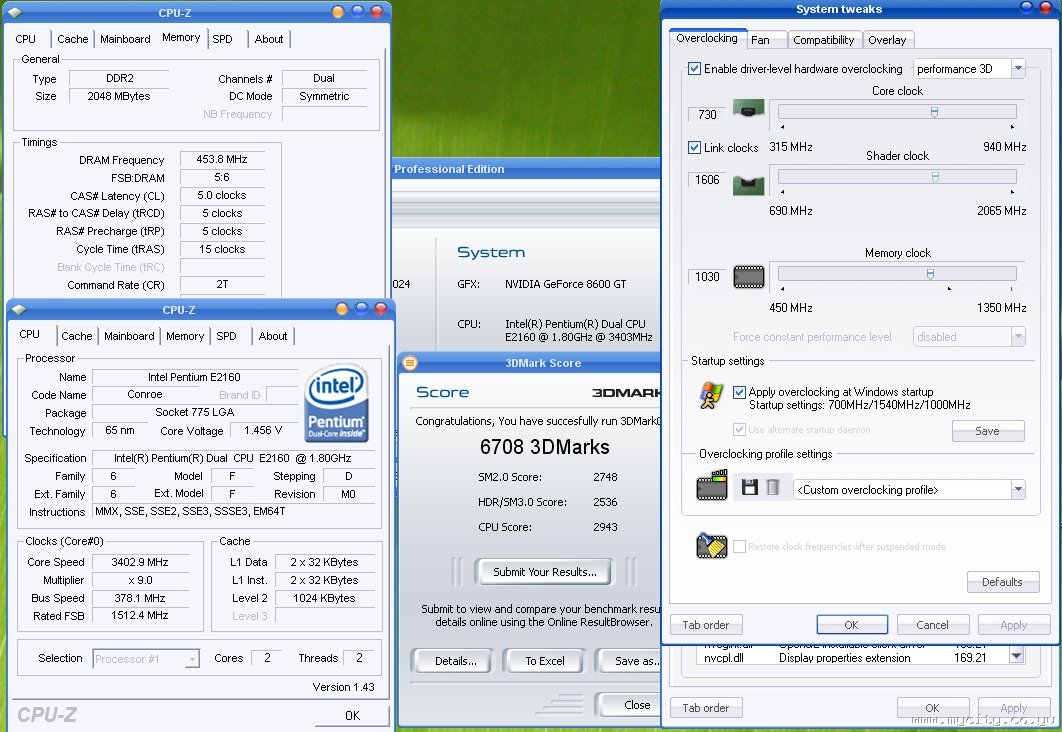Image resolution: width=1062 pixels, height=732 pixels.
Task: Toggle Restore clock frequencies after suspended mode
Action: [739, 546]
